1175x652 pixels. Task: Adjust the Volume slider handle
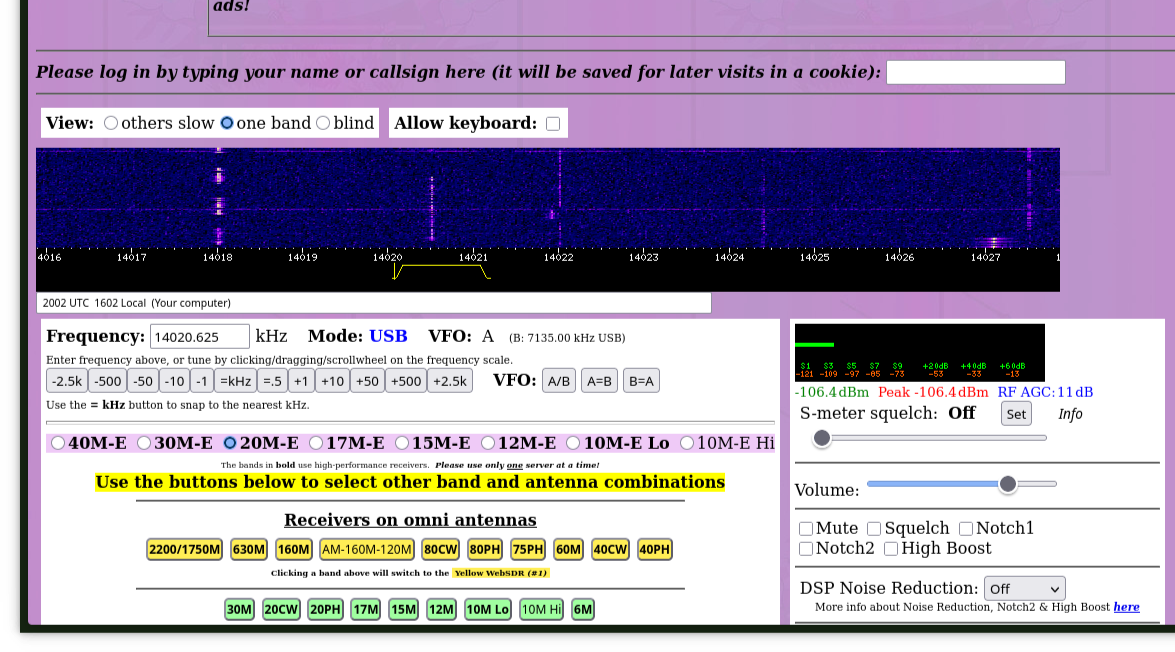[x=1008, y=484]
